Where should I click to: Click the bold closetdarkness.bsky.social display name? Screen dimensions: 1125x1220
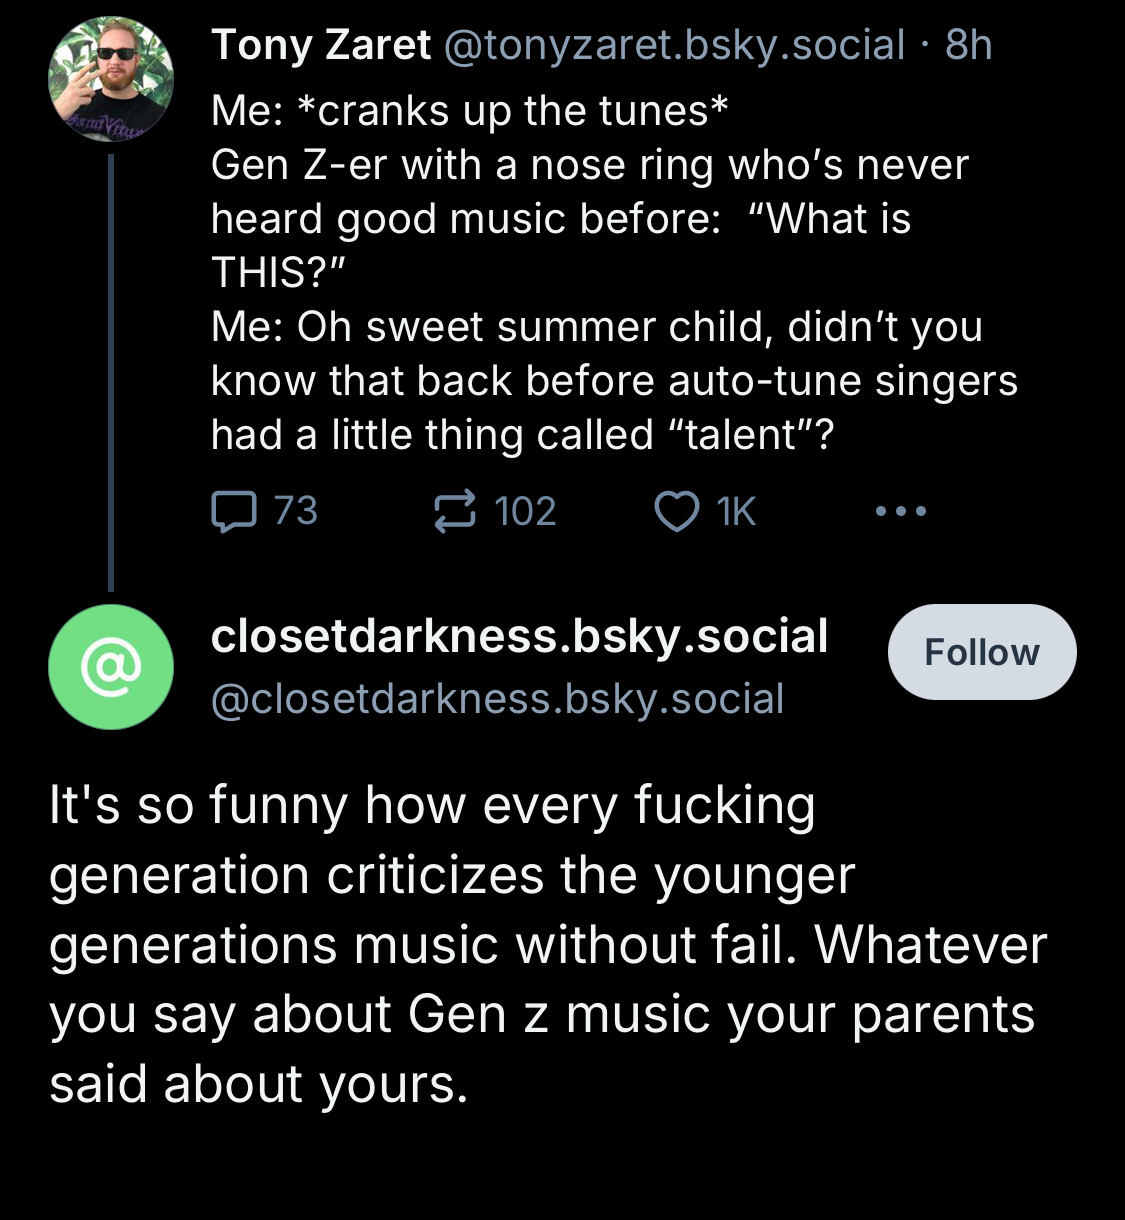click(519, 636)
